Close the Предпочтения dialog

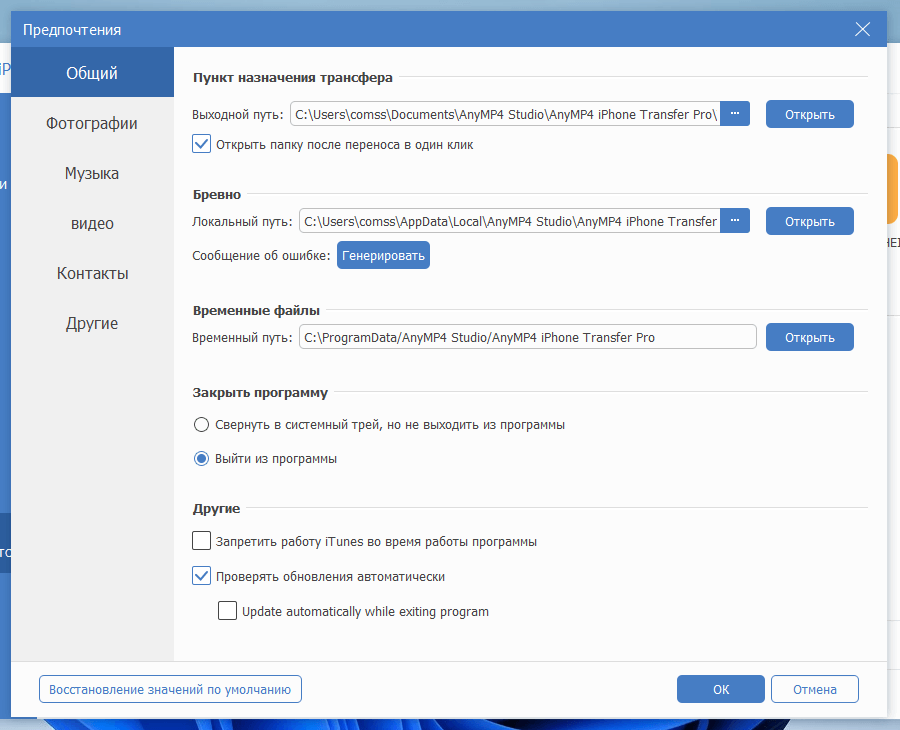click(x=862, y=29)
